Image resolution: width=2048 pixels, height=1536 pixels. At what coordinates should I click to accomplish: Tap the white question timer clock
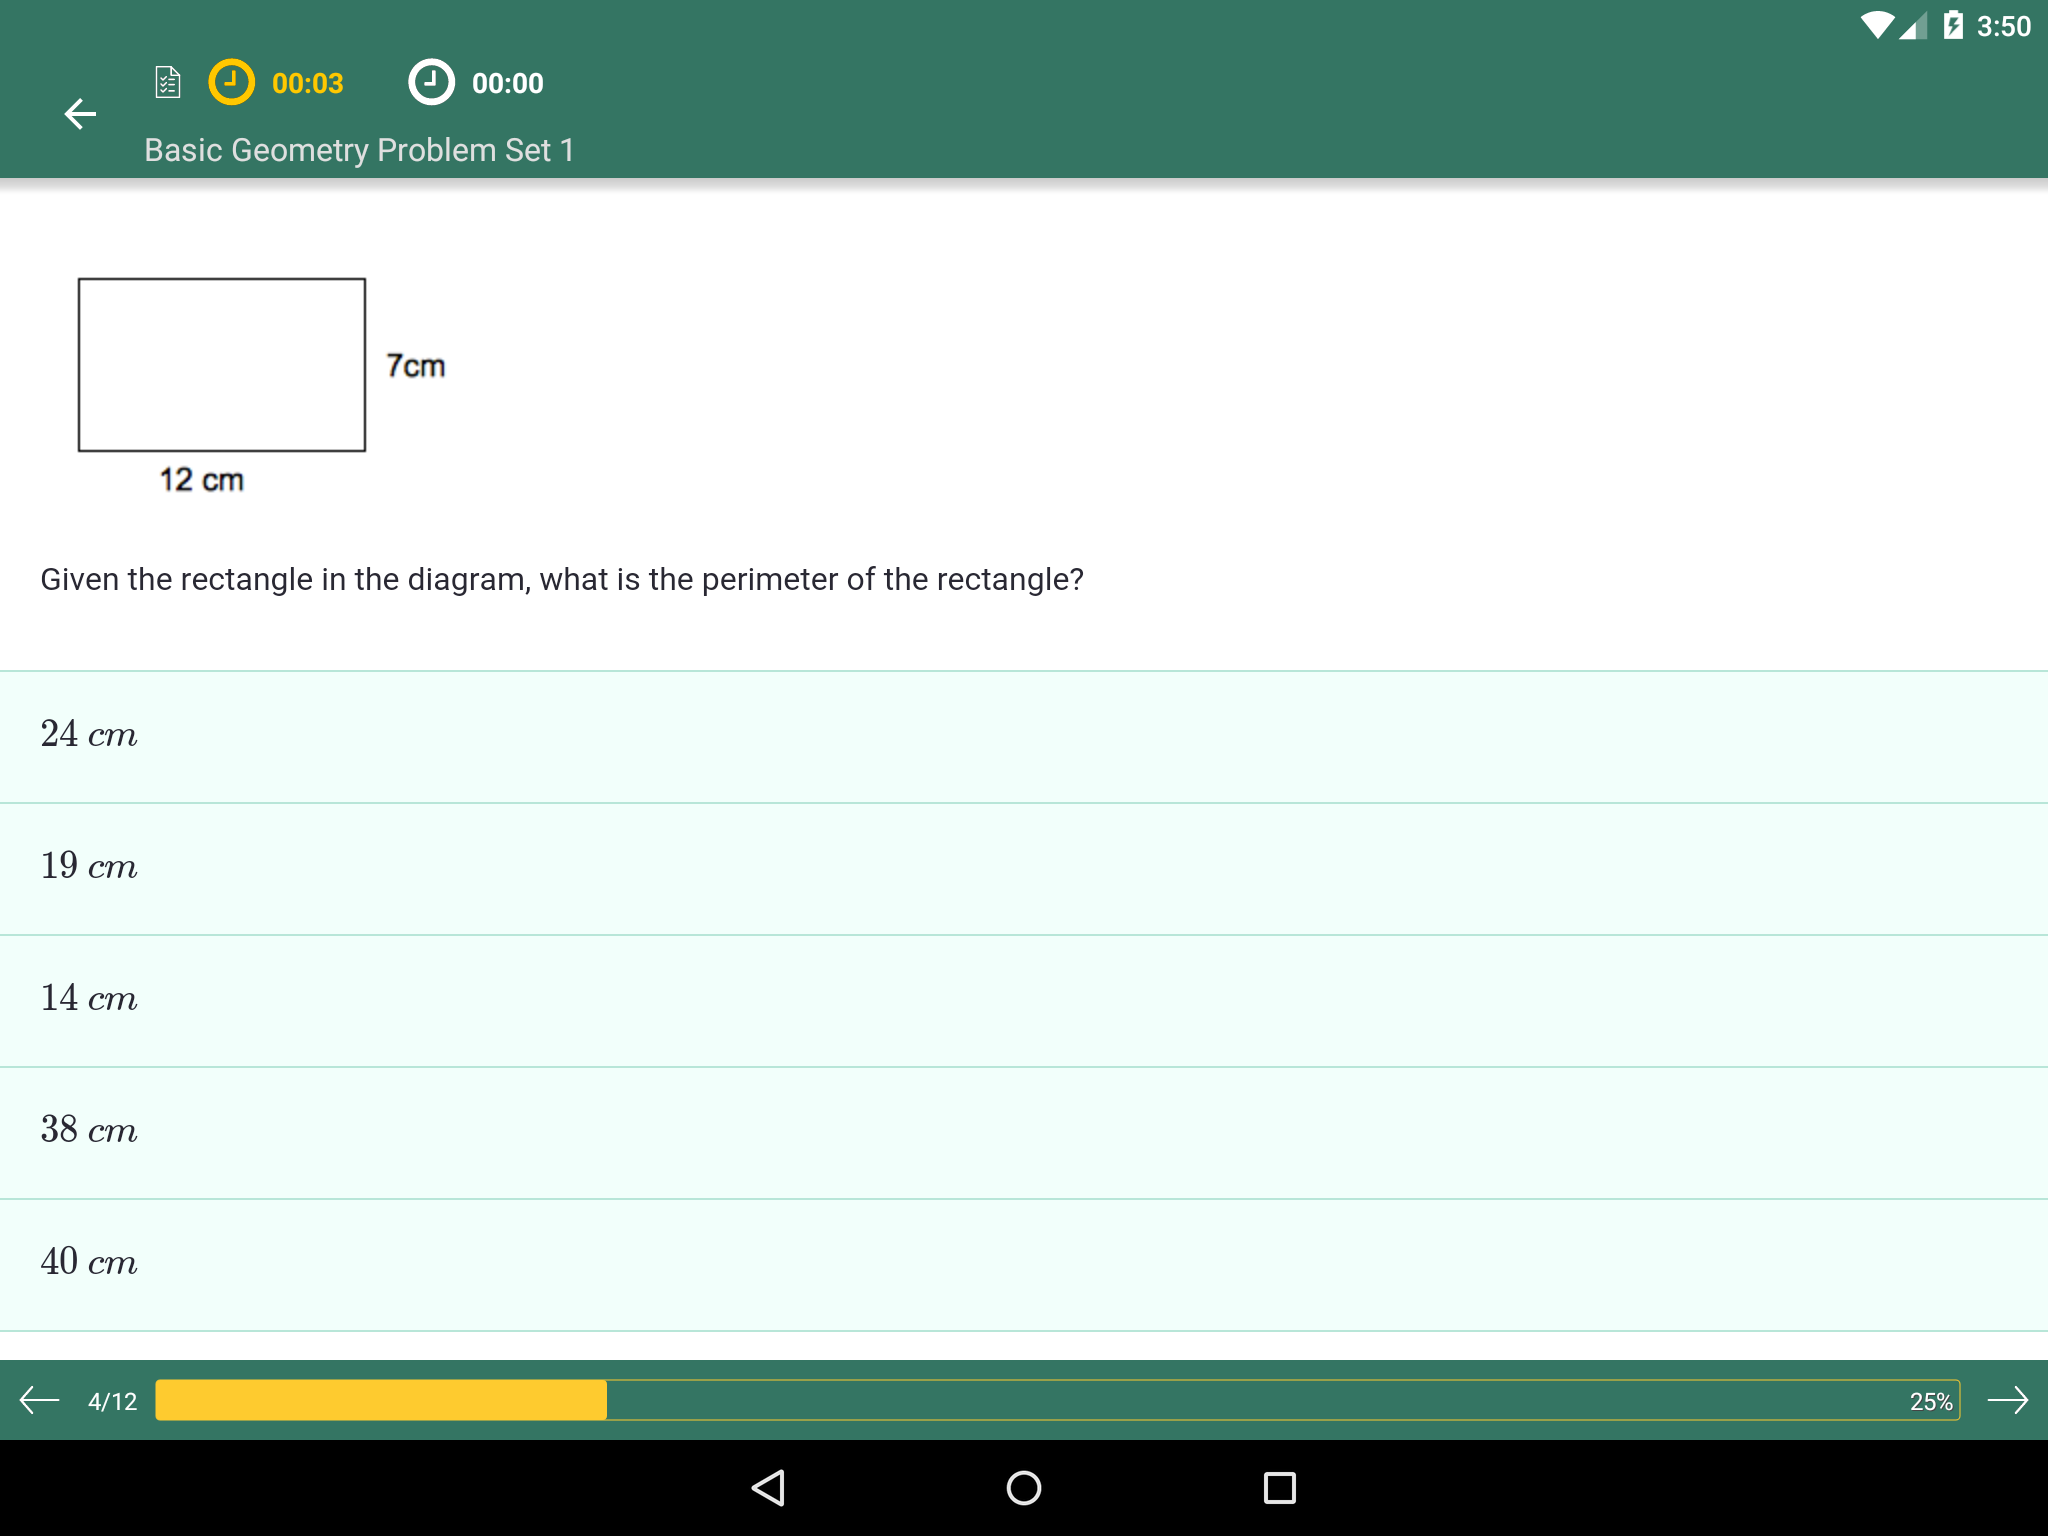pos(431,82)
